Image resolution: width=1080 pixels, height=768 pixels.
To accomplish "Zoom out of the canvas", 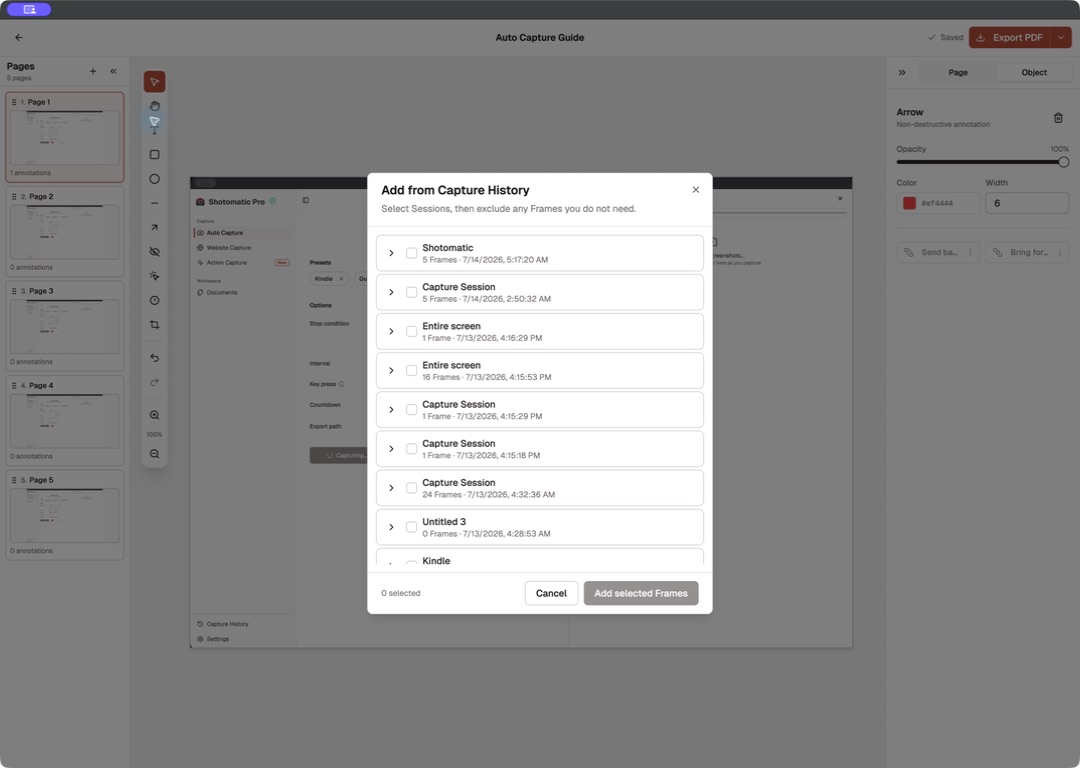I will (x=154, y=454).
